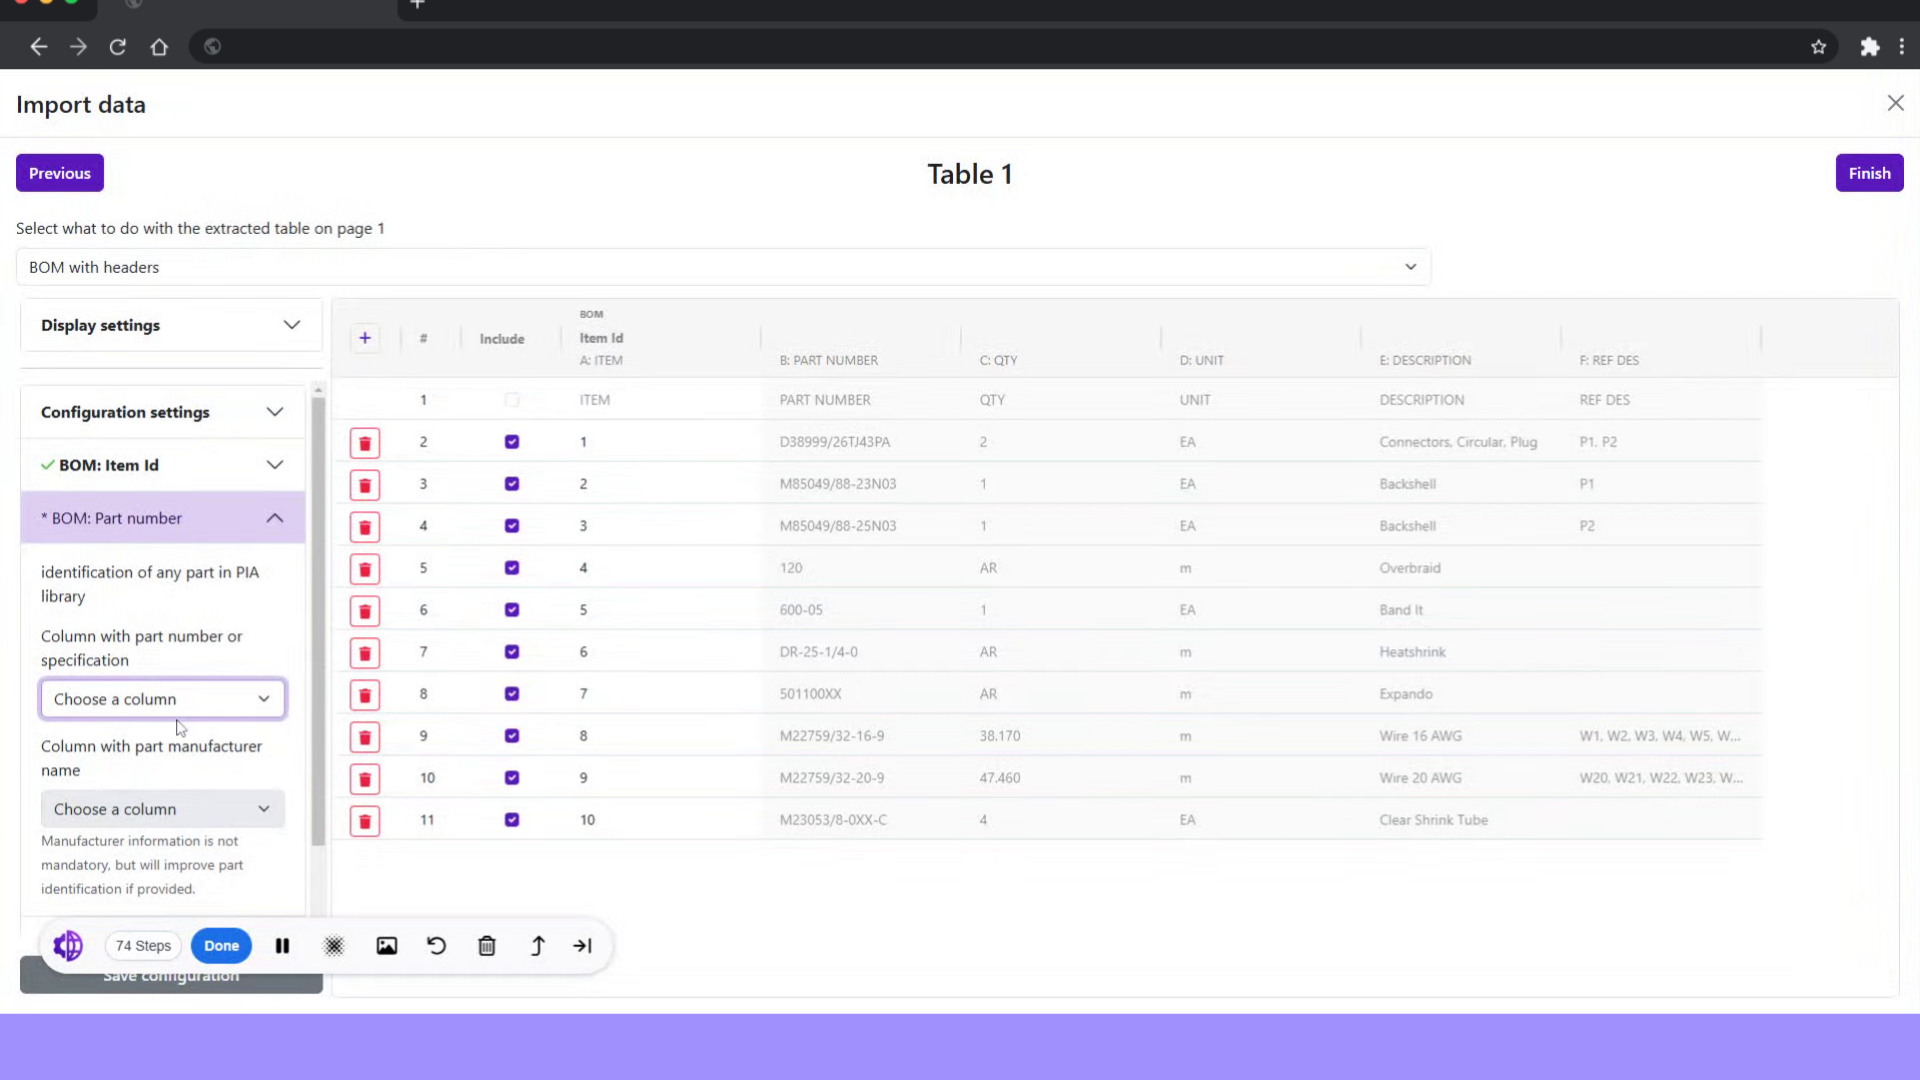Enable the Include checkbox in the header row
The width and height of the screenshot is (1920, 1080).
click(x=511, y=399)
